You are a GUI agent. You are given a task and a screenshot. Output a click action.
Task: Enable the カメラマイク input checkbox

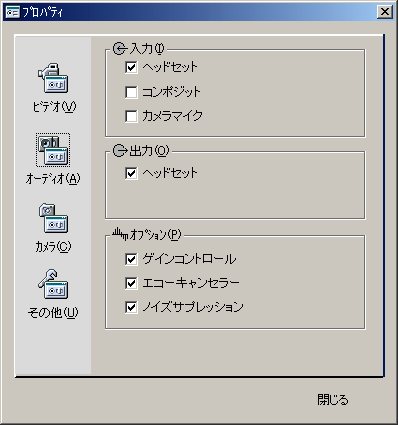[x=131, y=116]
